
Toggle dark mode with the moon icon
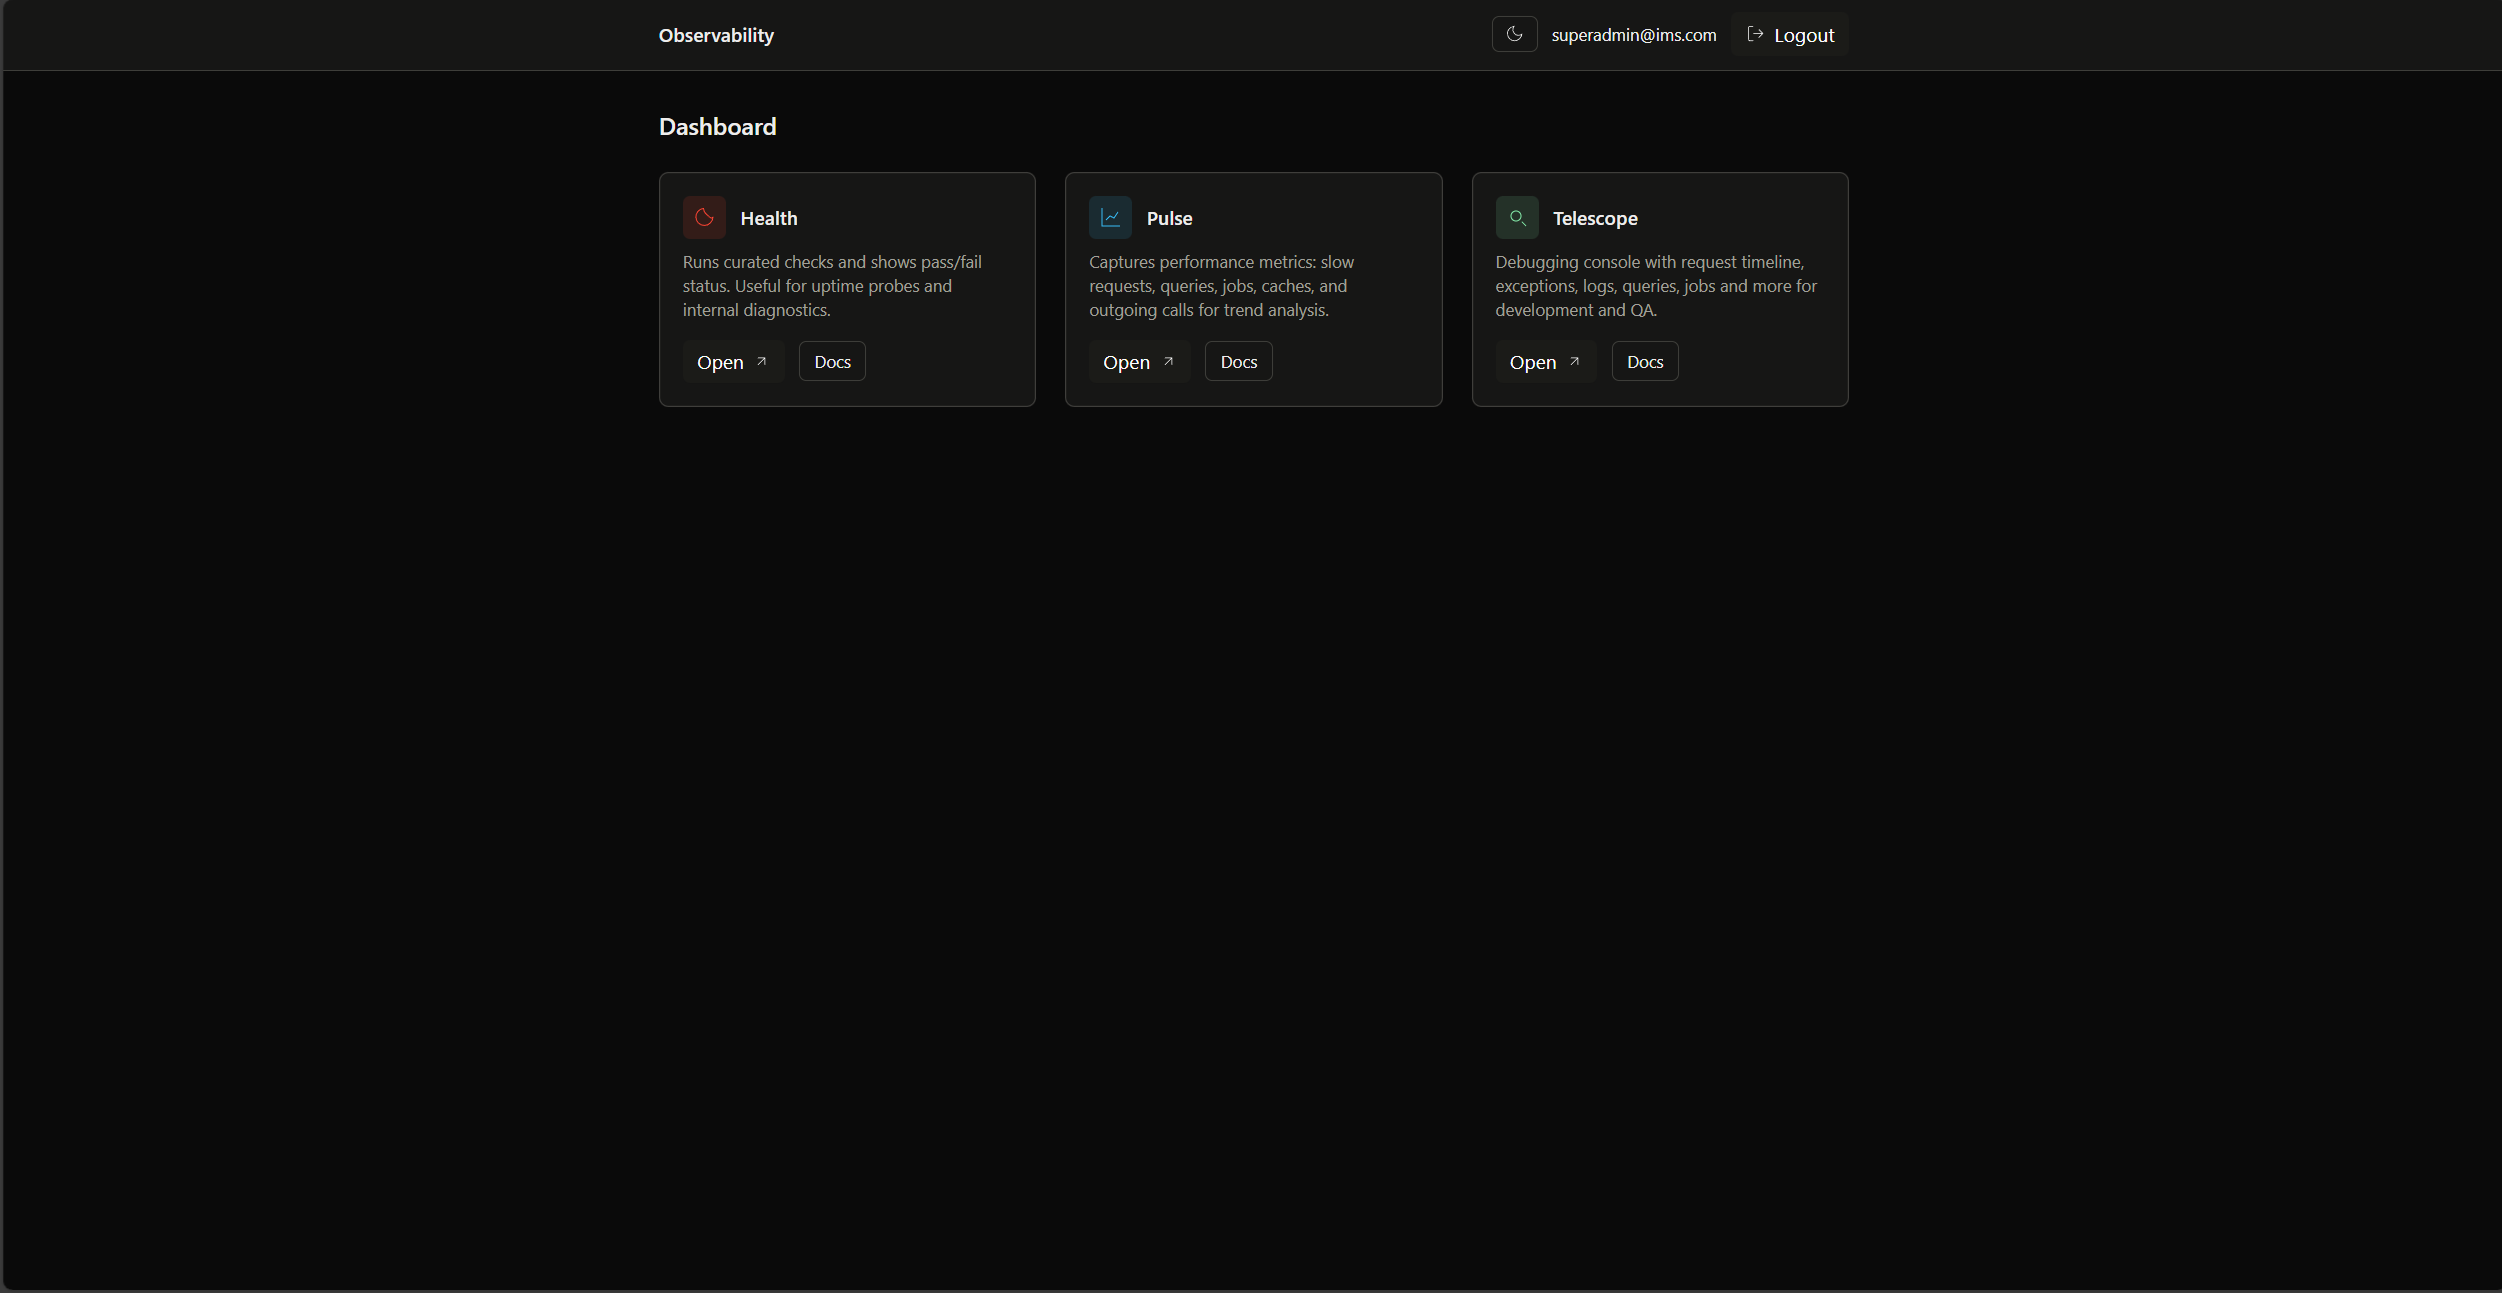[x=1514, y=33]
